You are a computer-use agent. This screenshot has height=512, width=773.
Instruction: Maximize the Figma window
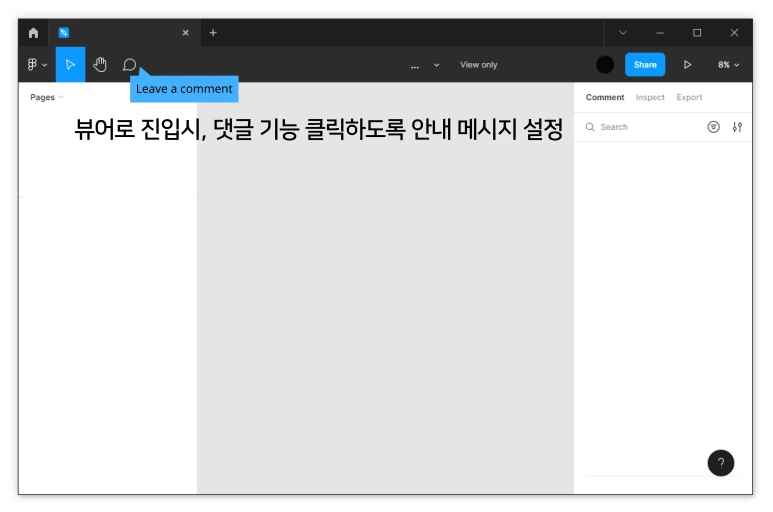(697, 33)
